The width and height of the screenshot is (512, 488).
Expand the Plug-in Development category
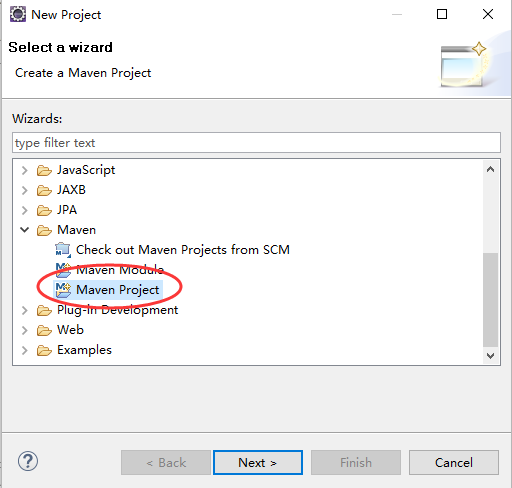tap(24, 310)
